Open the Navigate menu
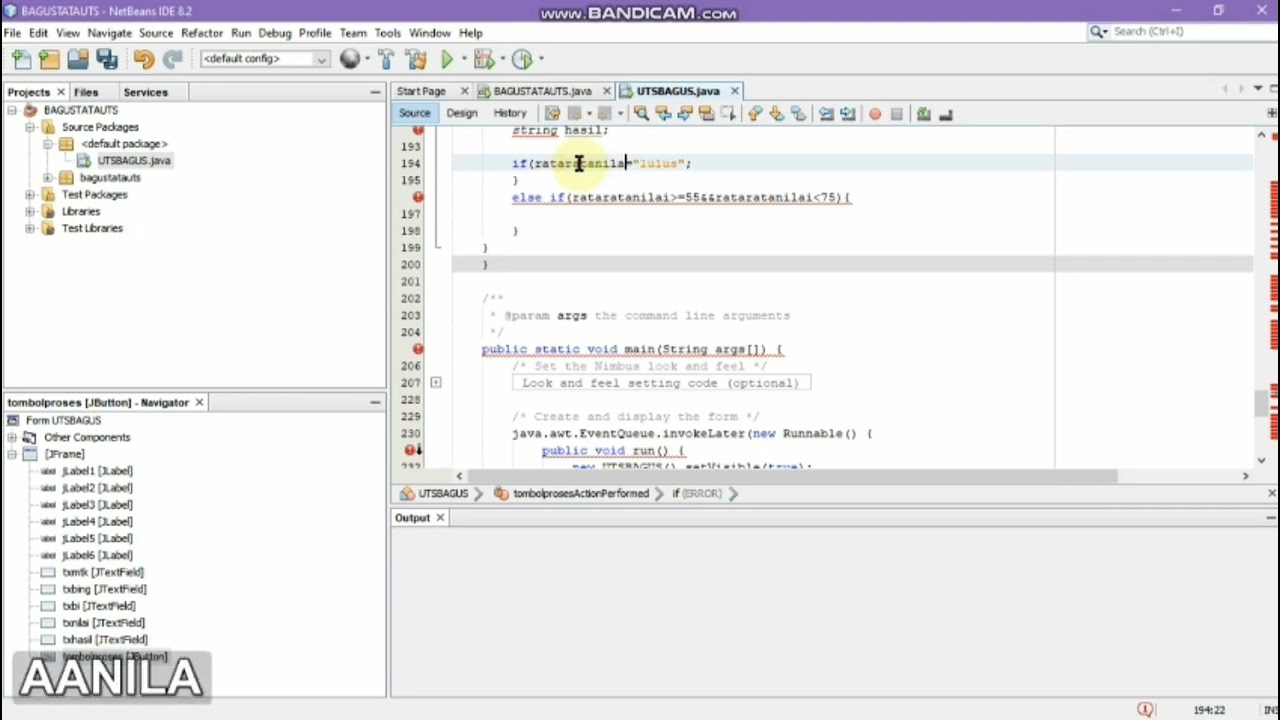This screenshot has height=720, width=1280. tap(109, 33)
